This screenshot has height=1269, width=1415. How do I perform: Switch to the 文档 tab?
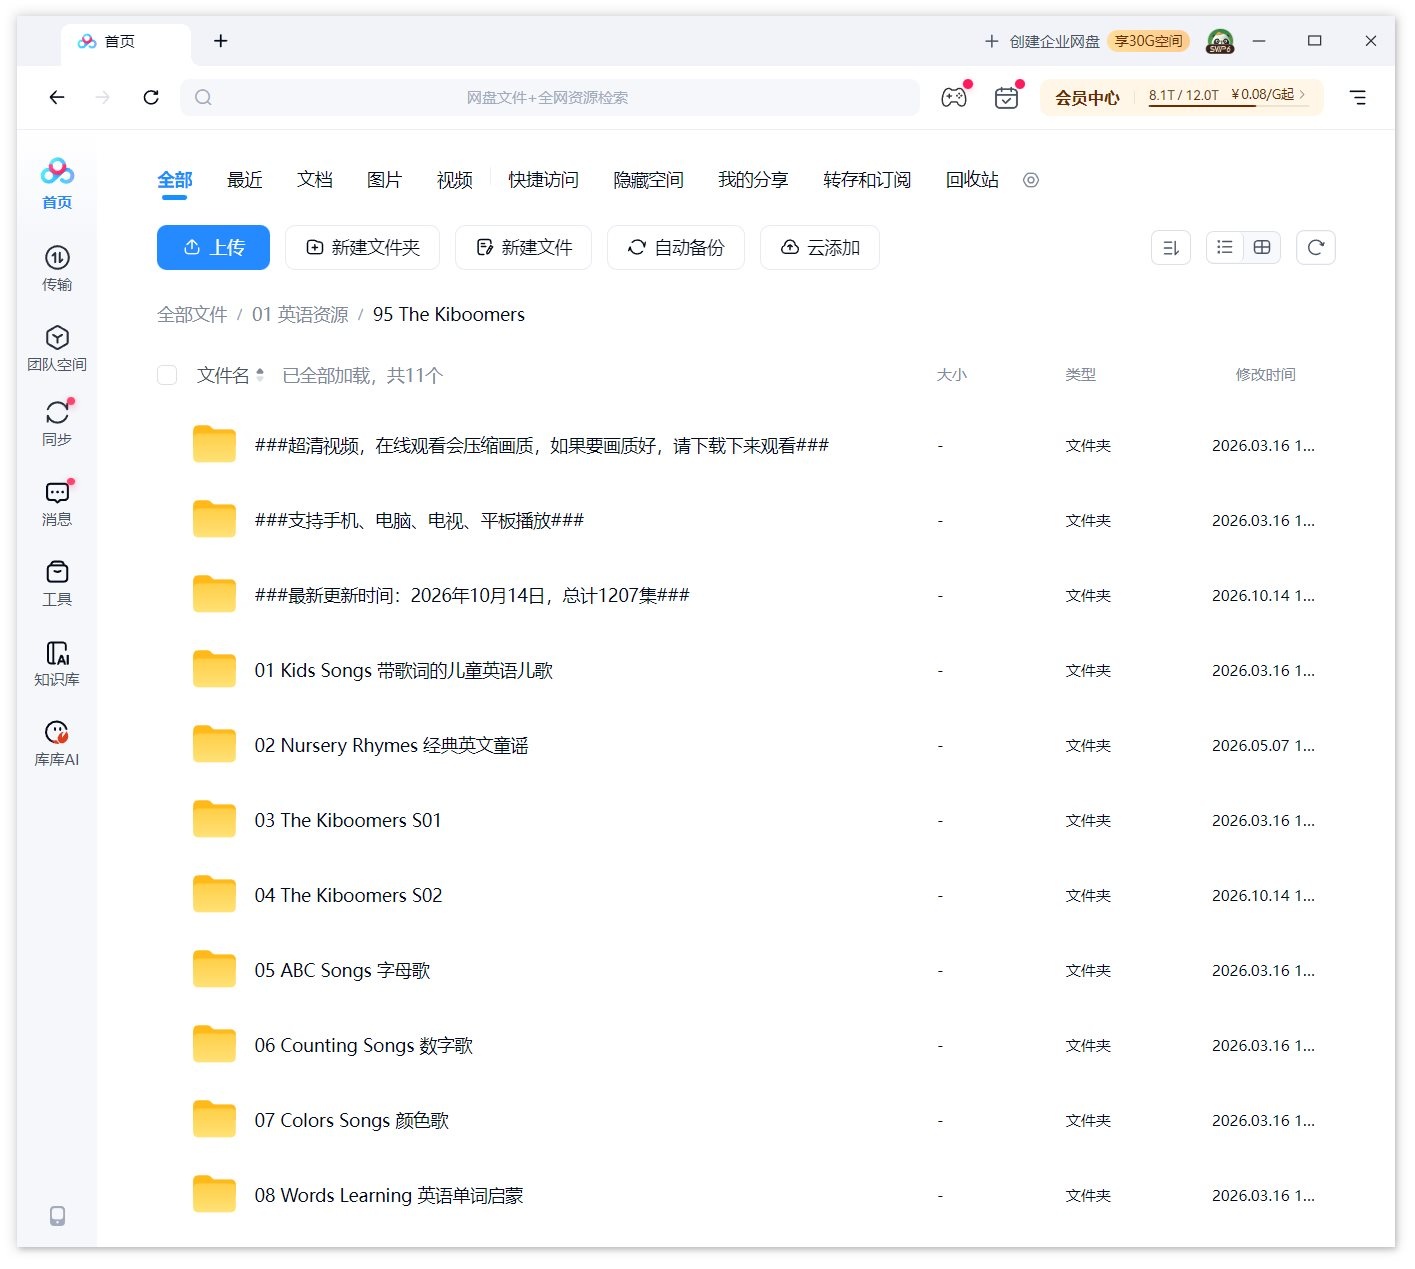[315, 180]
